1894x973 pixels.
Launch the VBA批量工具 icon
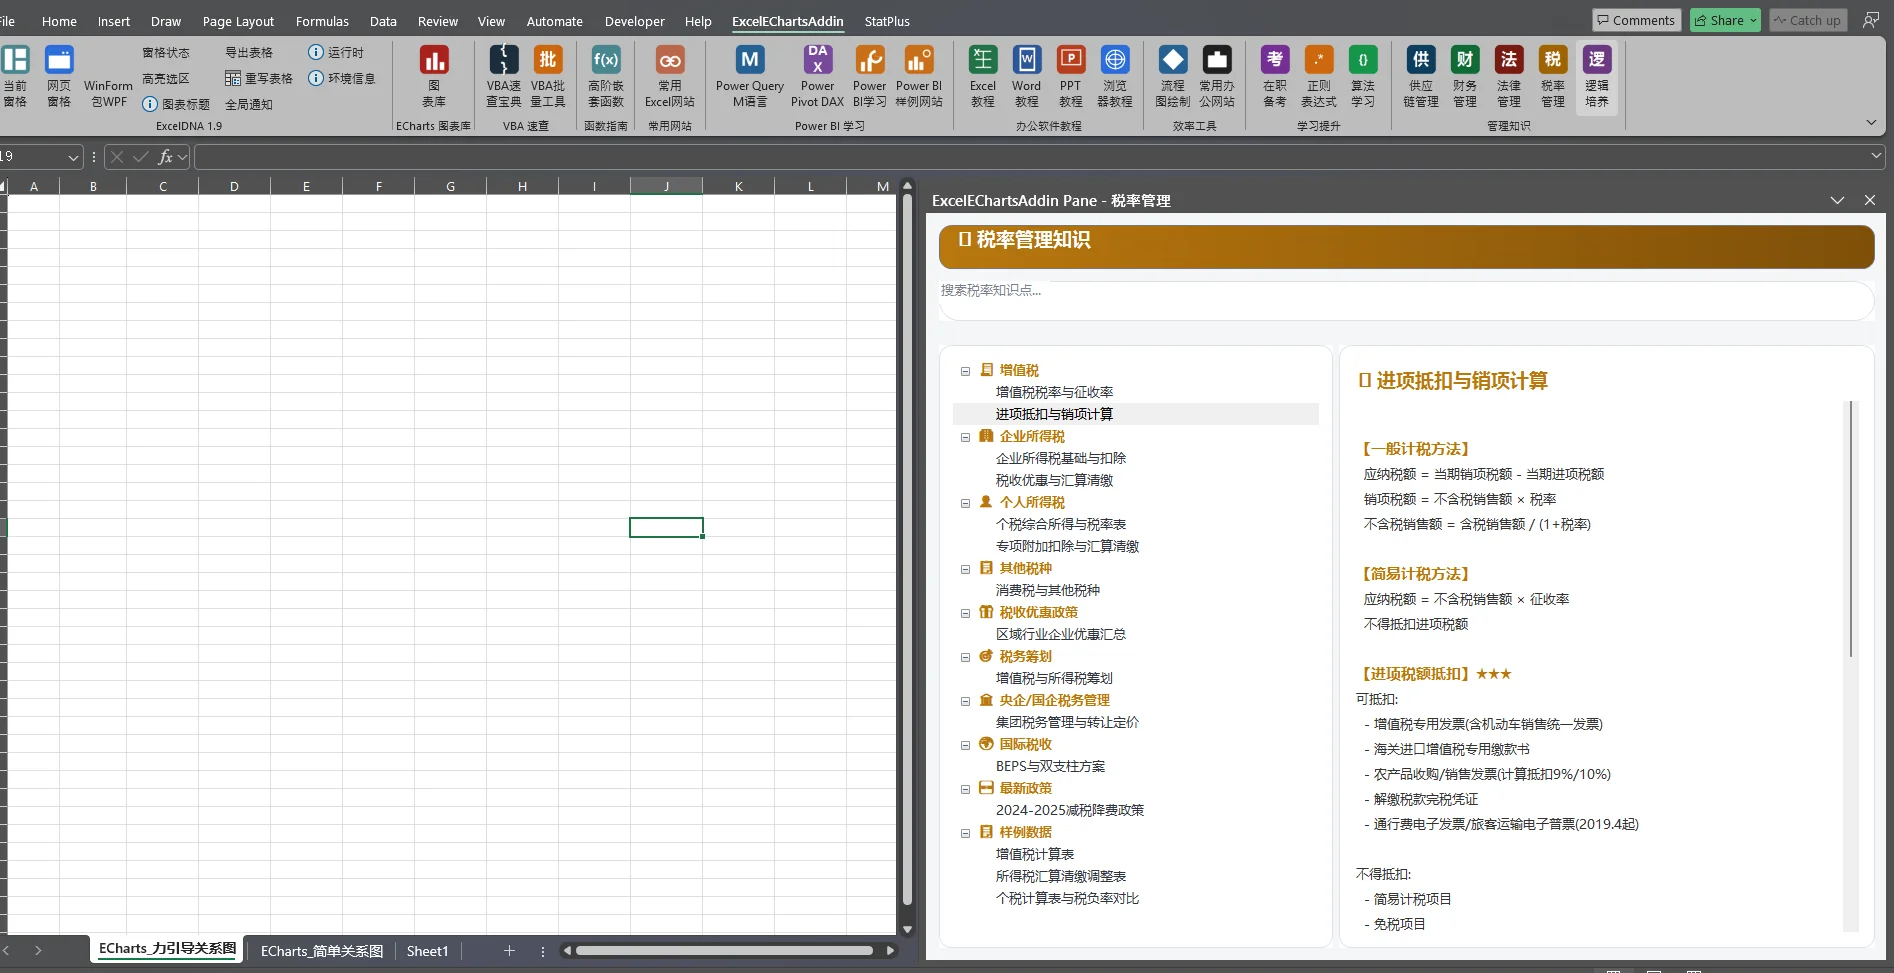coord(547,76)
